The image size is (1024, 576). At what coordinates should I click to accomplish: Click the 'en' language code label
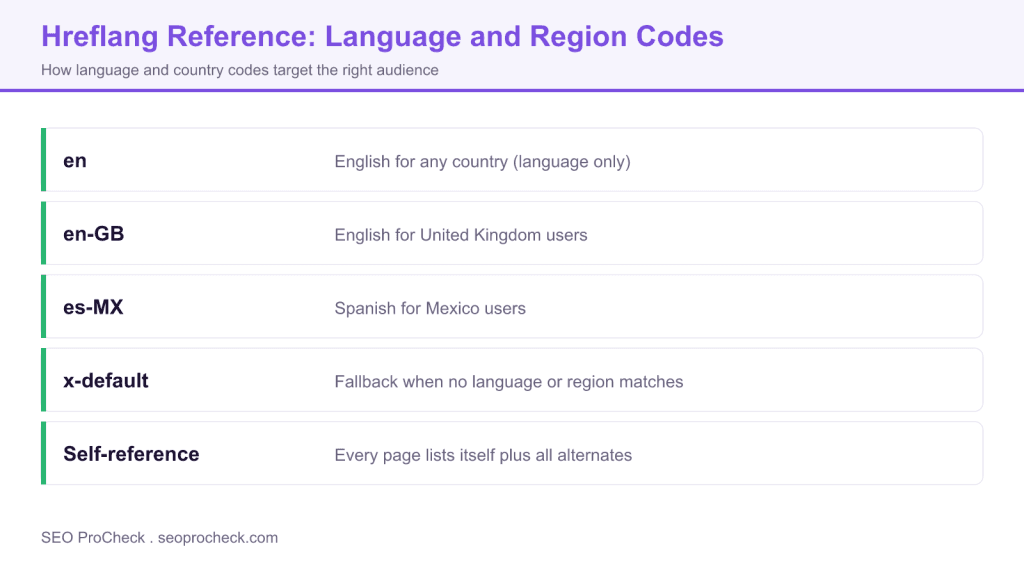(x=74, y=161)
